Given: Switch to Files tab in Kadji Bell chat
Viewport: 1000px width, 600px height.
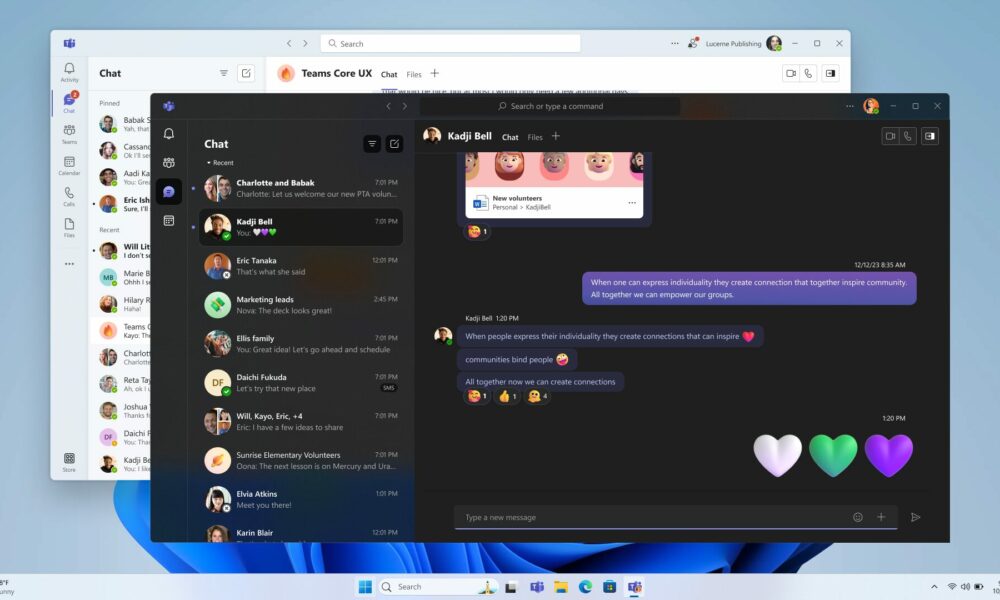Looking at the screenshot, I should 535,137.
